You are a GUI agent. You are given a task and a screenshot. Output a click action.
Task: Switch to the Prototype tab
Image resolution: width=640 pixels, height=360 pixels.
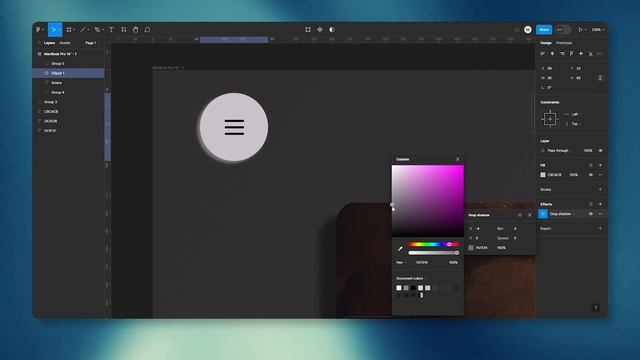564,43
